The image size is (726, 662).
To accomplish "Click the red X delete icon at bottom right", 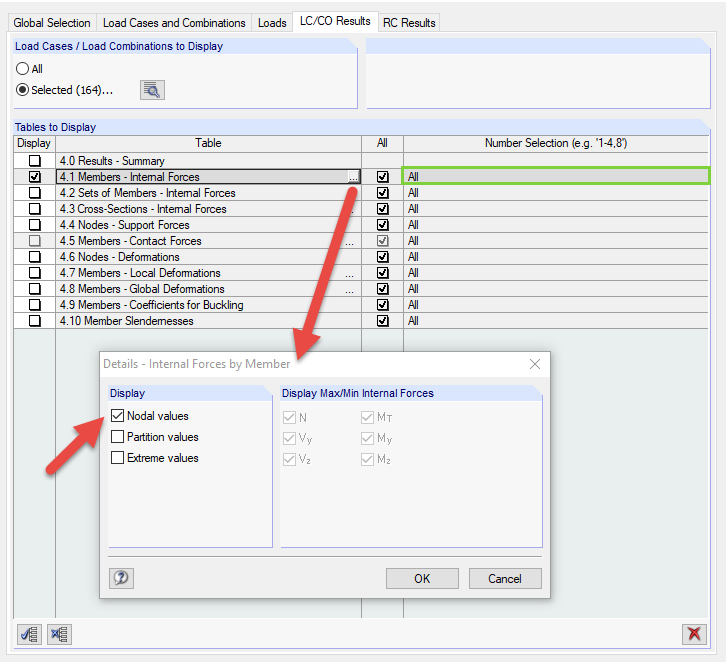I will pyautogui.click(x=694, y=634).
